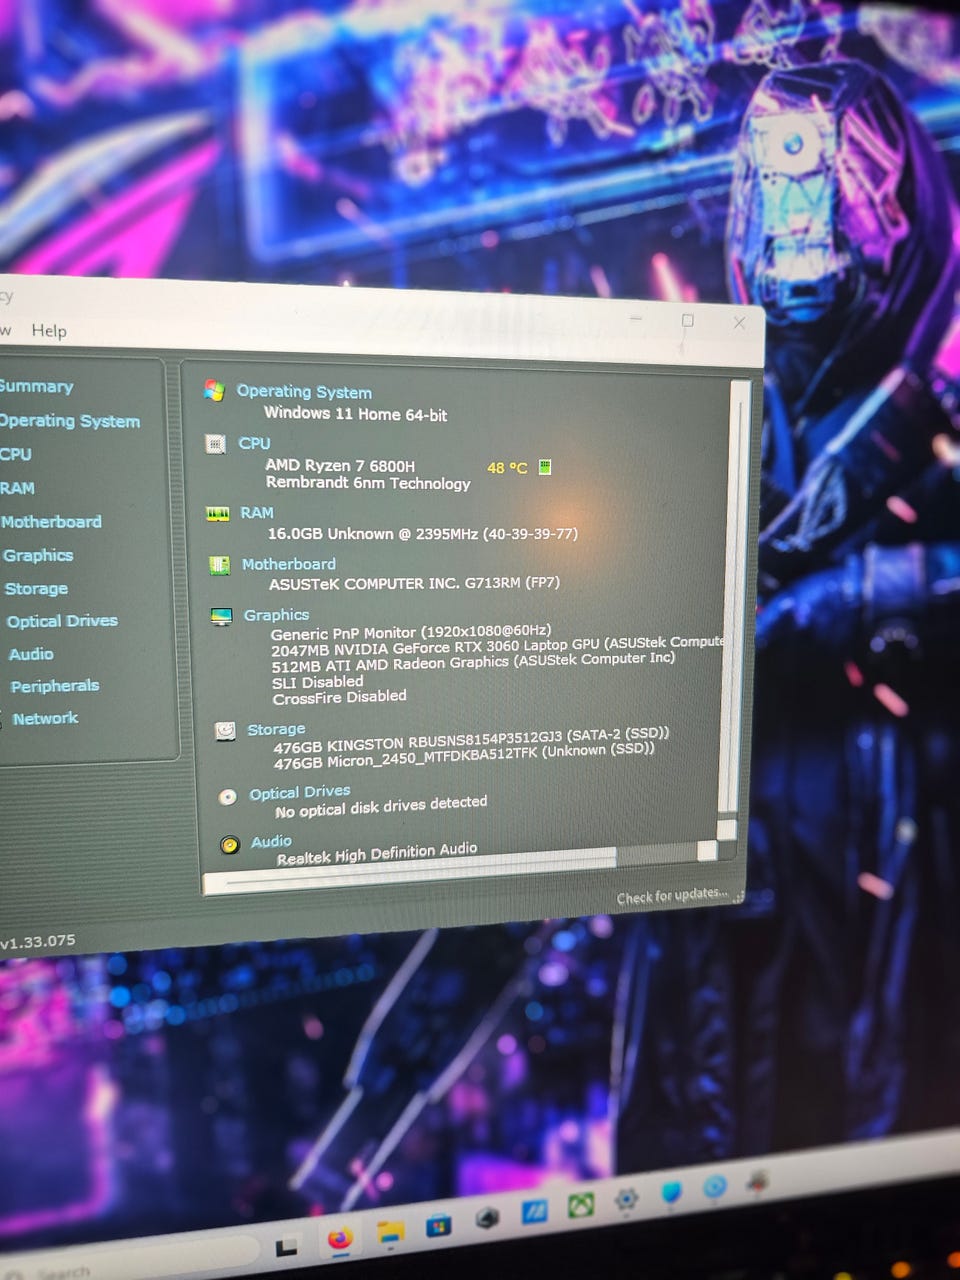Image resolution: width=960 pixels, height=1280 pixels.
Task: Open File Explorer from the taskbar
Action: click(390, 1233)
